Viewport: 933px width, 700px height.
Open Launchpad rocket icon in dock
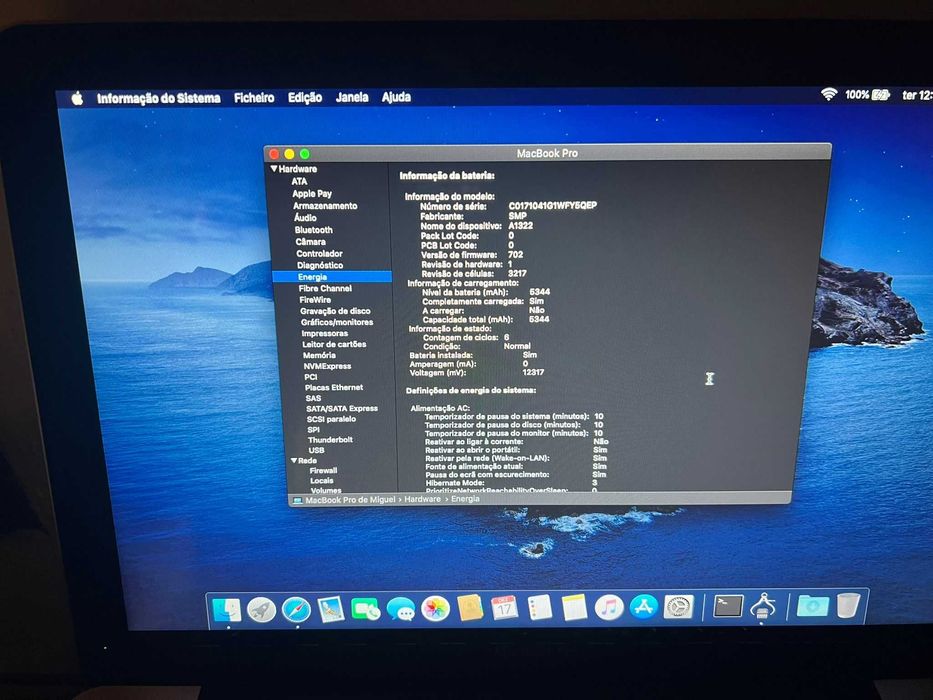[x=261, y=610]
